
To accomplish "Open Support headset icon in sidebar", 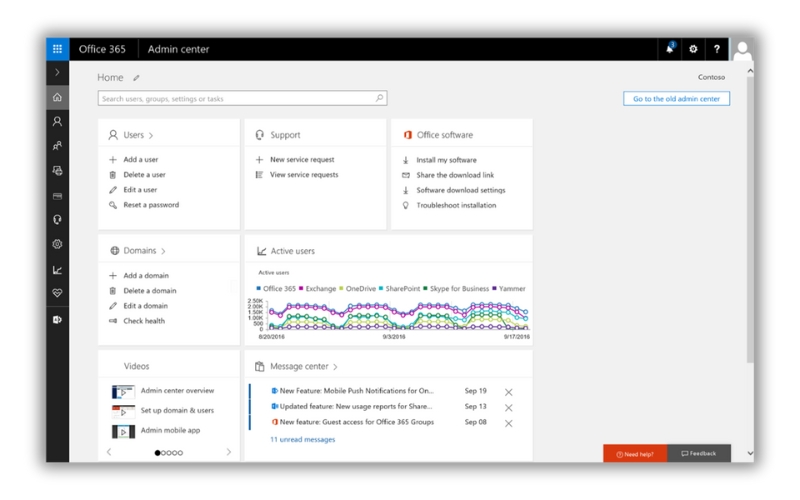I will tap(57, 219).
